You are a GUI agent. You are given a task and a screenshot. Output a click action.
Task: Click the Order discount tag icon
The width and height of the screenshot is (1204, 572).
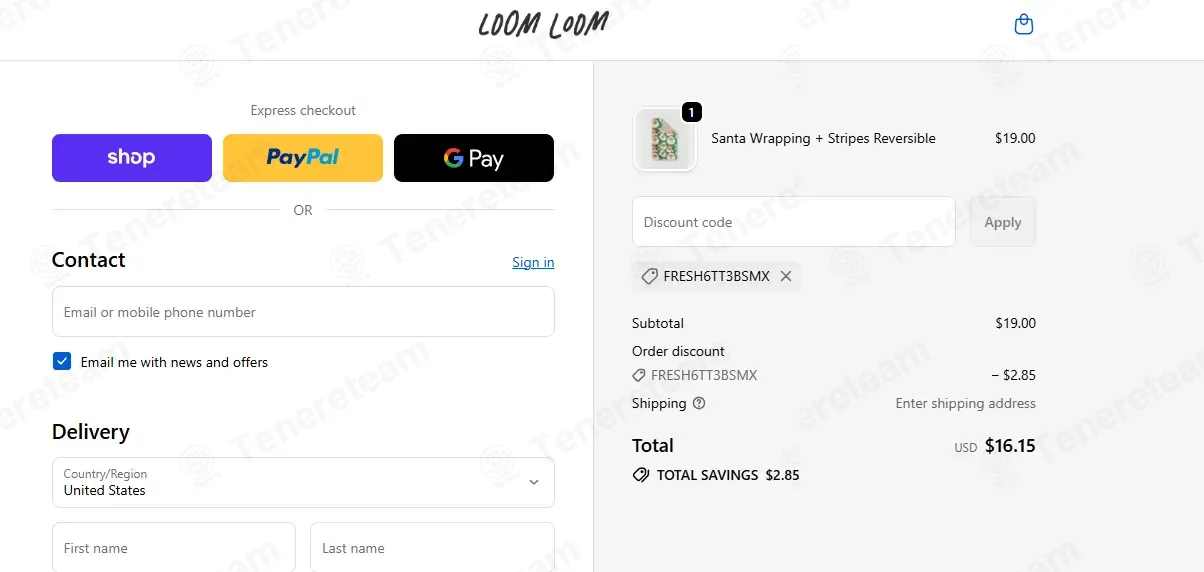[639, 376]
